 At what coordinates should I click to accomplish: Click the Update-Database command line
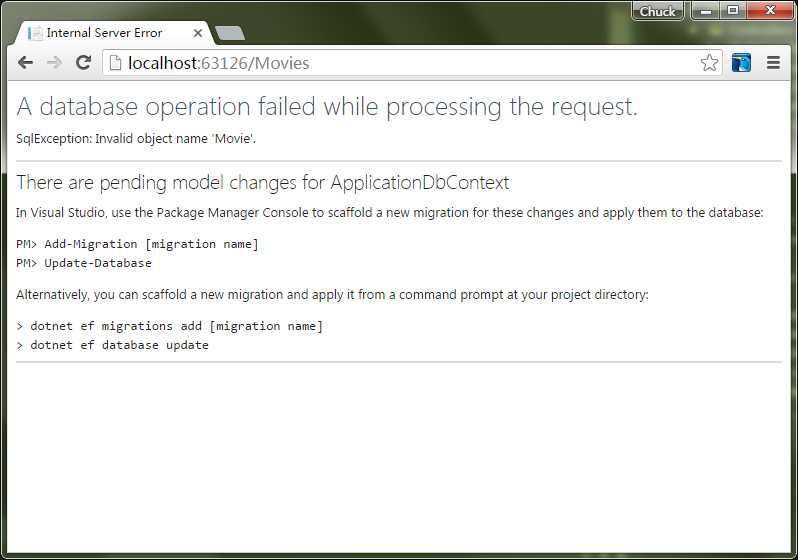pos(84,263)
